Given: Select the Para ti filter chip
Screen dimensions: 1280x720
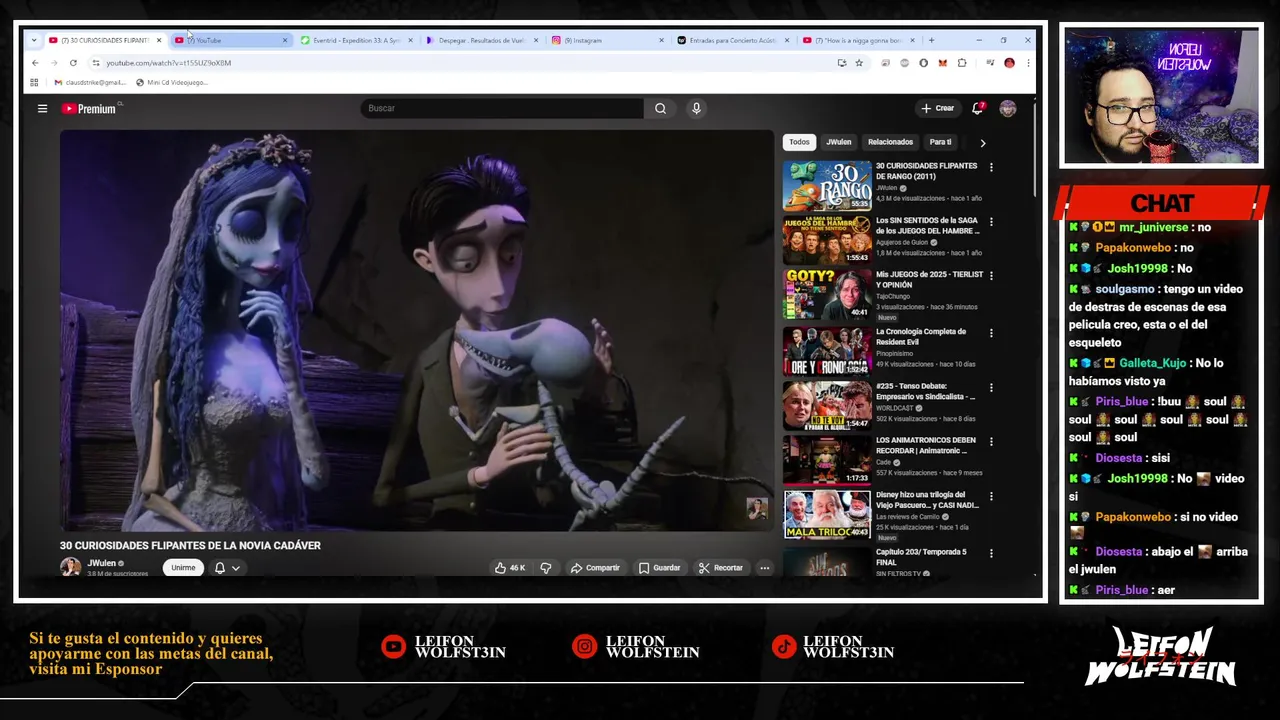Looking at the screenshot, I should pyautogui.click(x=941, y=142).
